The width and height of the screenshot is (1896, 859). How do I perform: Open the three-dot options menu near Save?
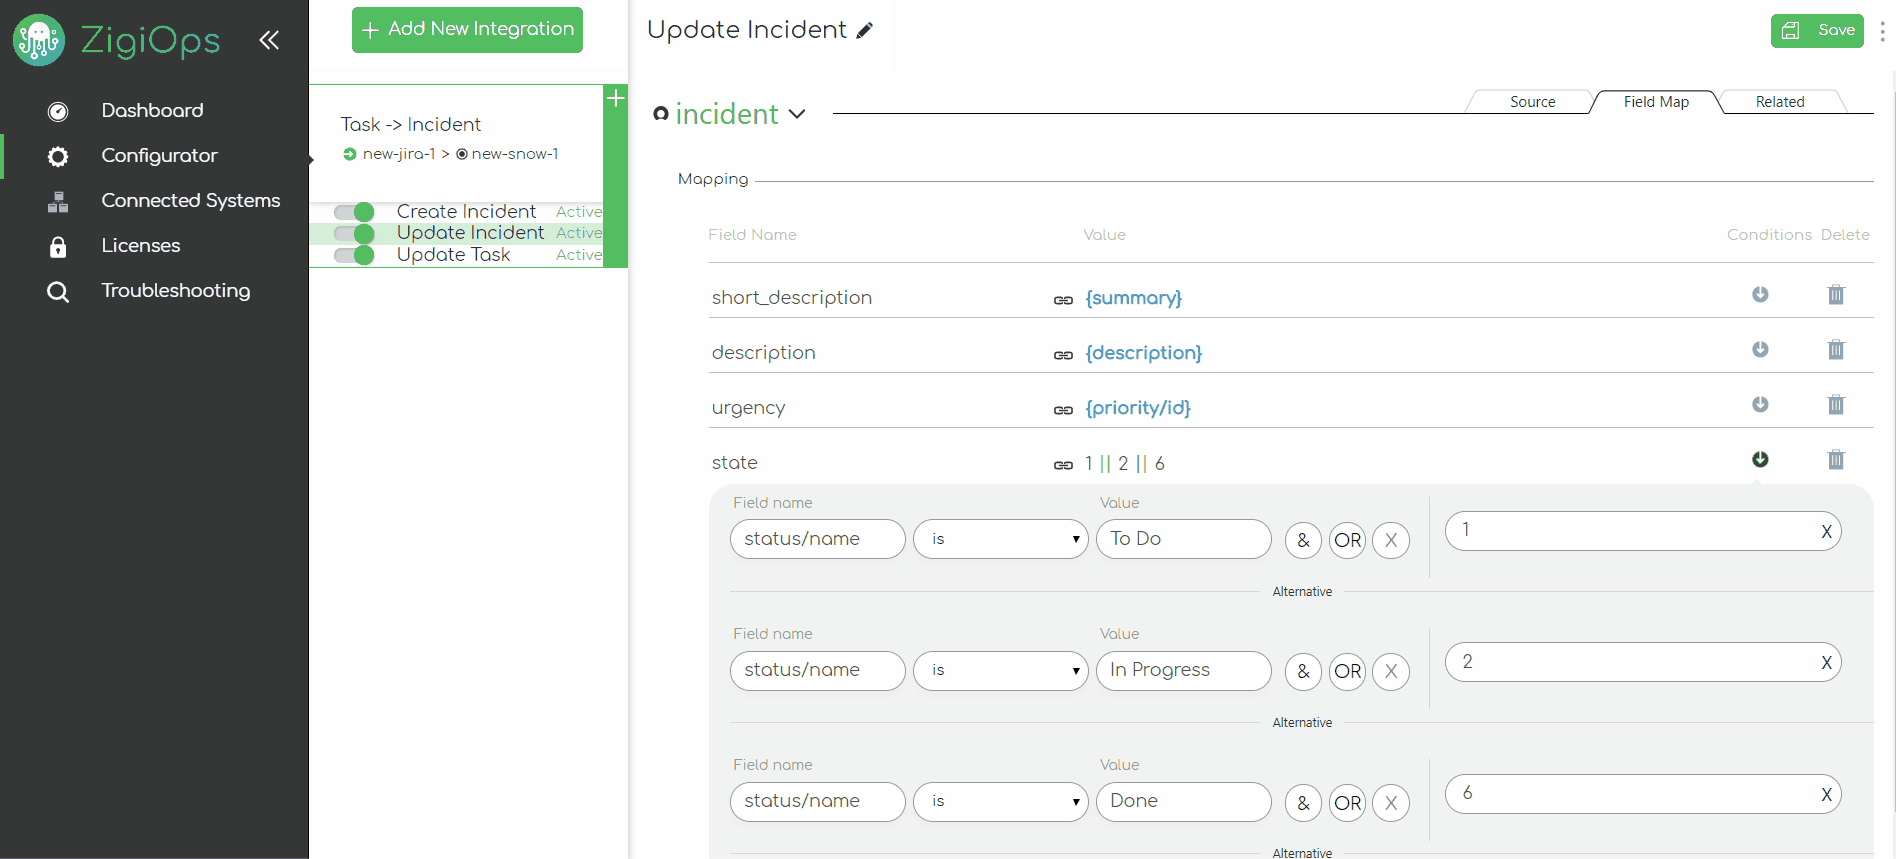[1882, 32]
